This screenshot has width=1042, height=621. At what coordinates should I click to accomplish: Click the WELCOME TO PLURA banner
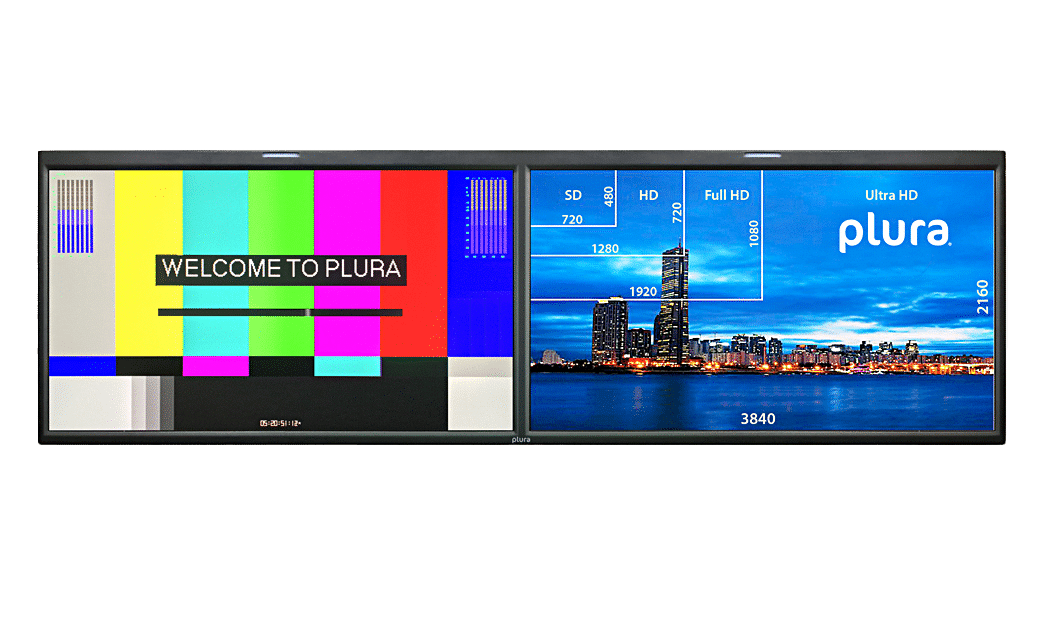(x=280, y=268)
